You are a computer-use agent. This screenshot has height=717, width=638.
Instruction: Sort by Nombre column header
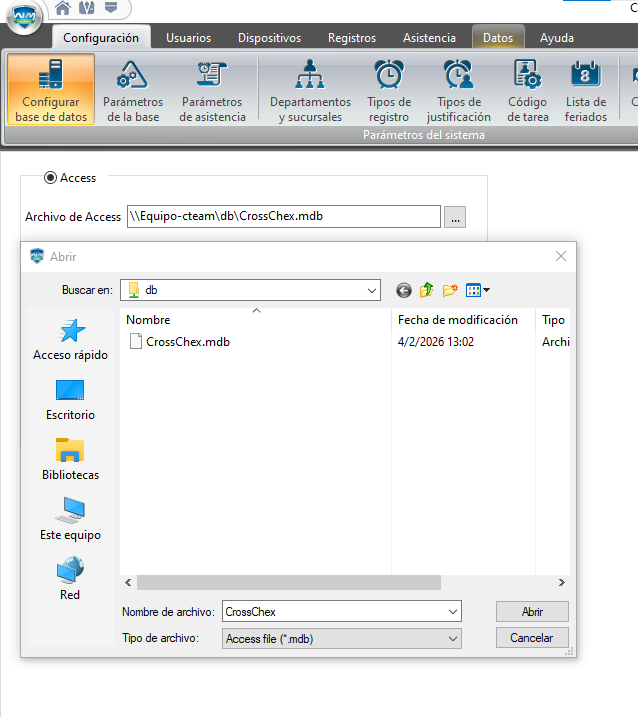tap(255, 320)
